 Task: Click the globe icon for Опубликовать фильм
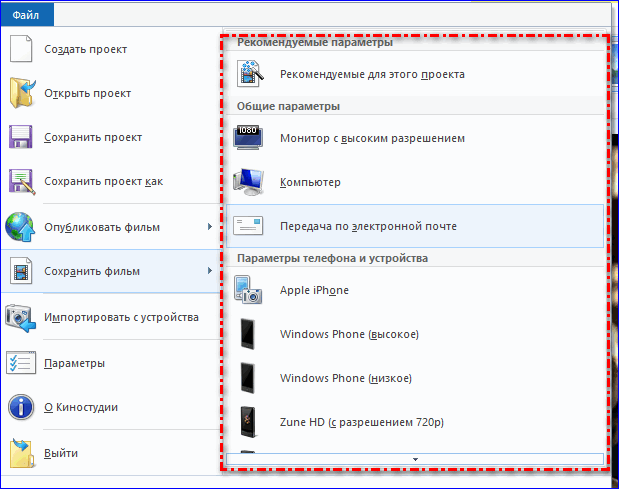[20, 227]
